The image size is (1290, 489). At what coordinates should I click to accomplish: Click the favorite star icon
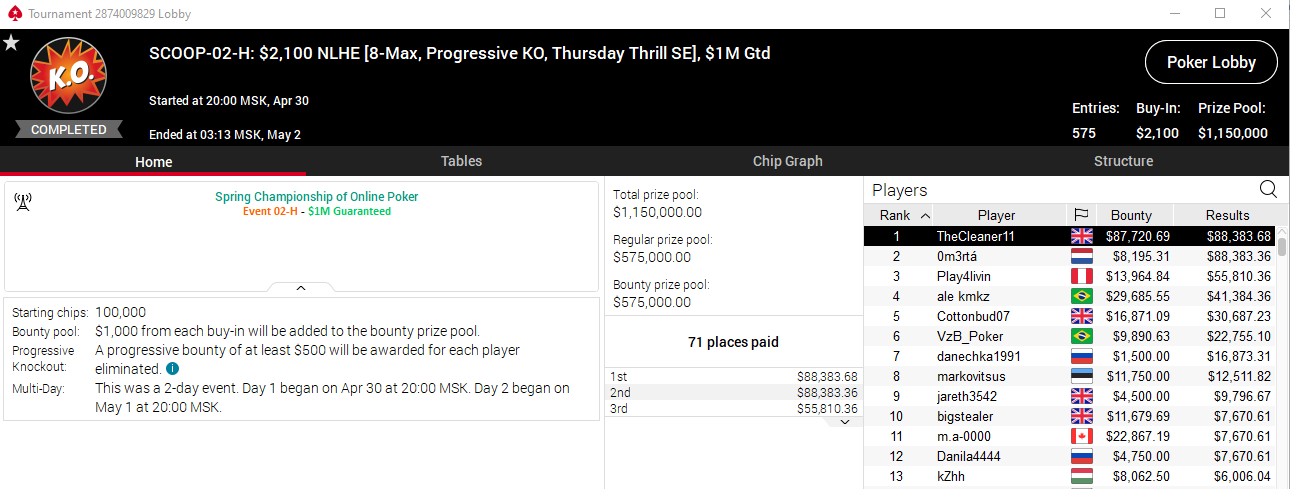click(x=11, y=42)
